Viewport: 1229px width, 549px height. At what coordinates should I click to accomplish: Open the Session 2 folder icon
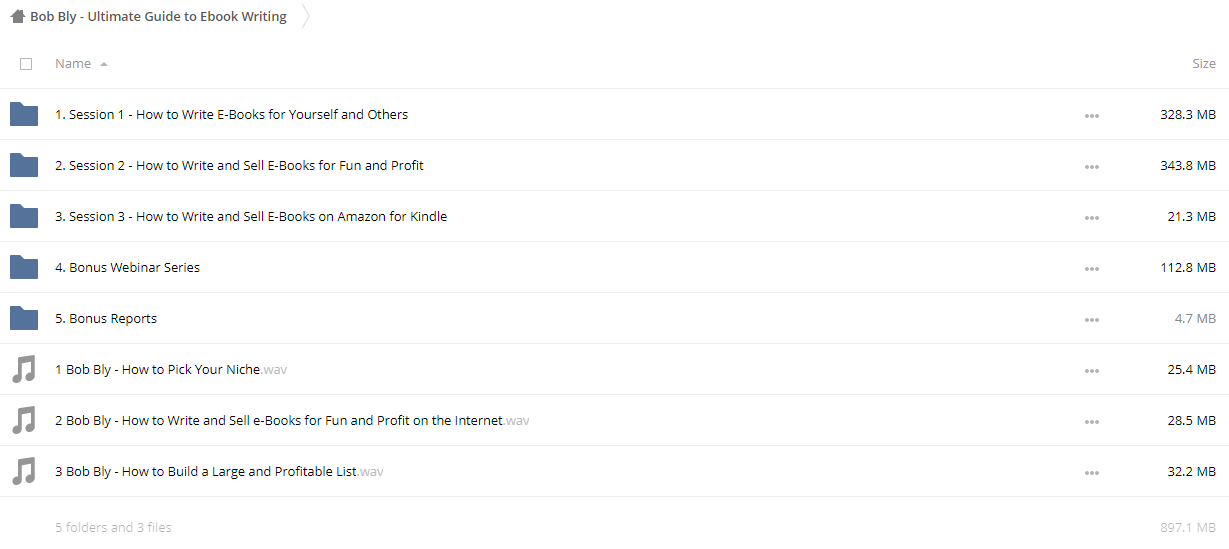[x=24, y=165]
